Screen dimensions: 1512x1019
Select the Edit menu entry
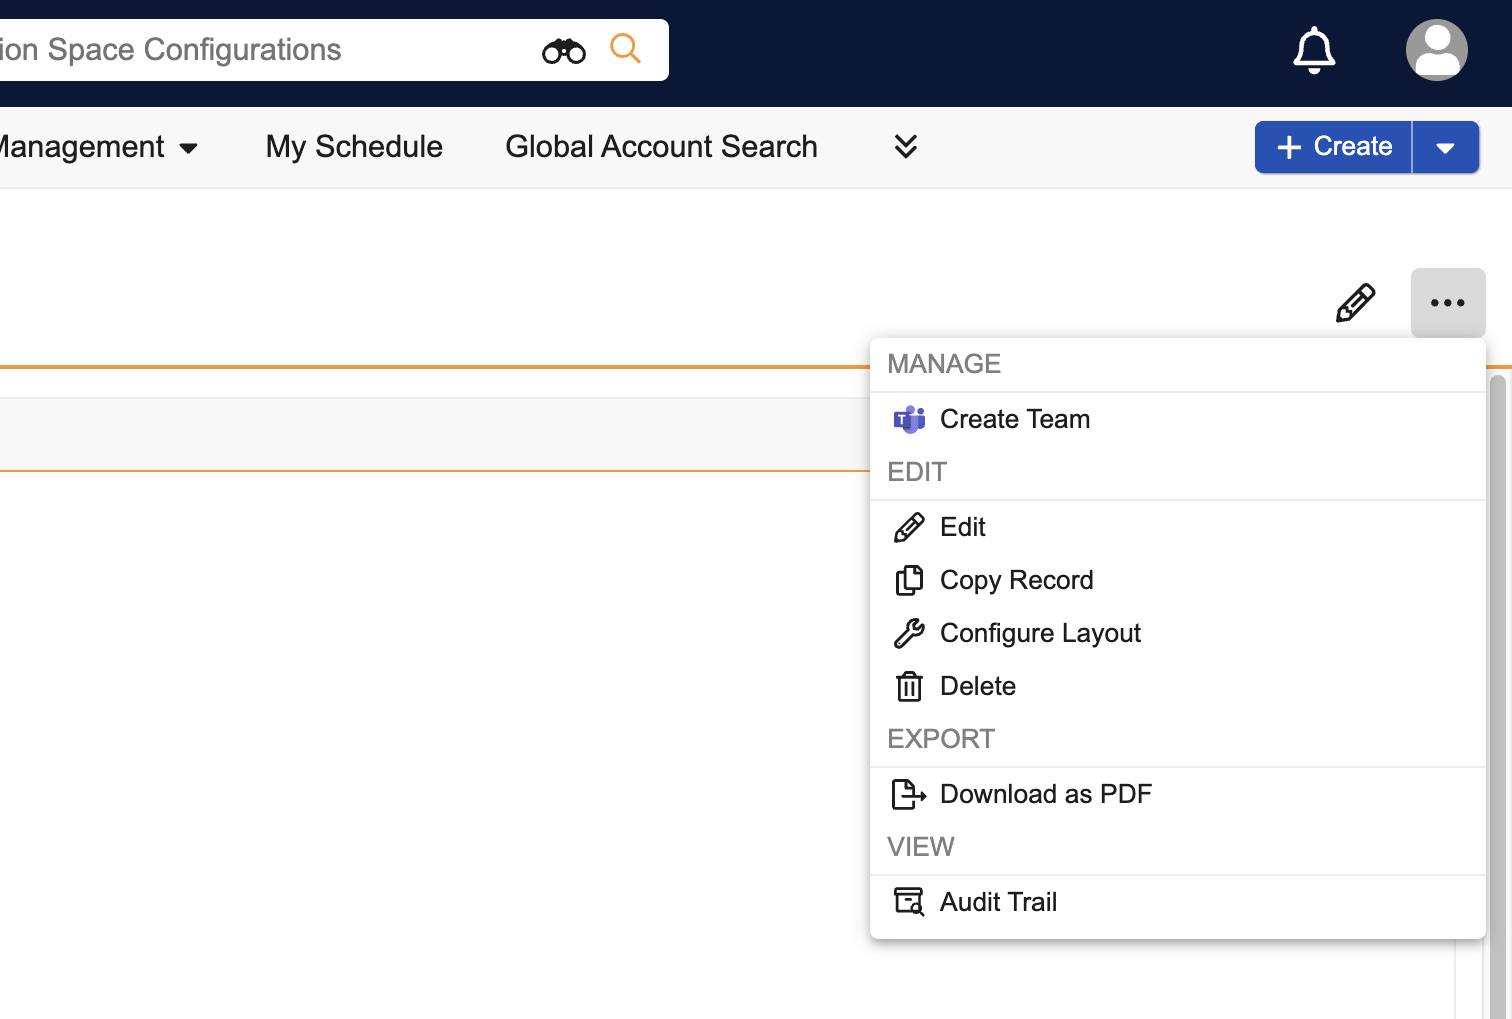click(962, 528)
